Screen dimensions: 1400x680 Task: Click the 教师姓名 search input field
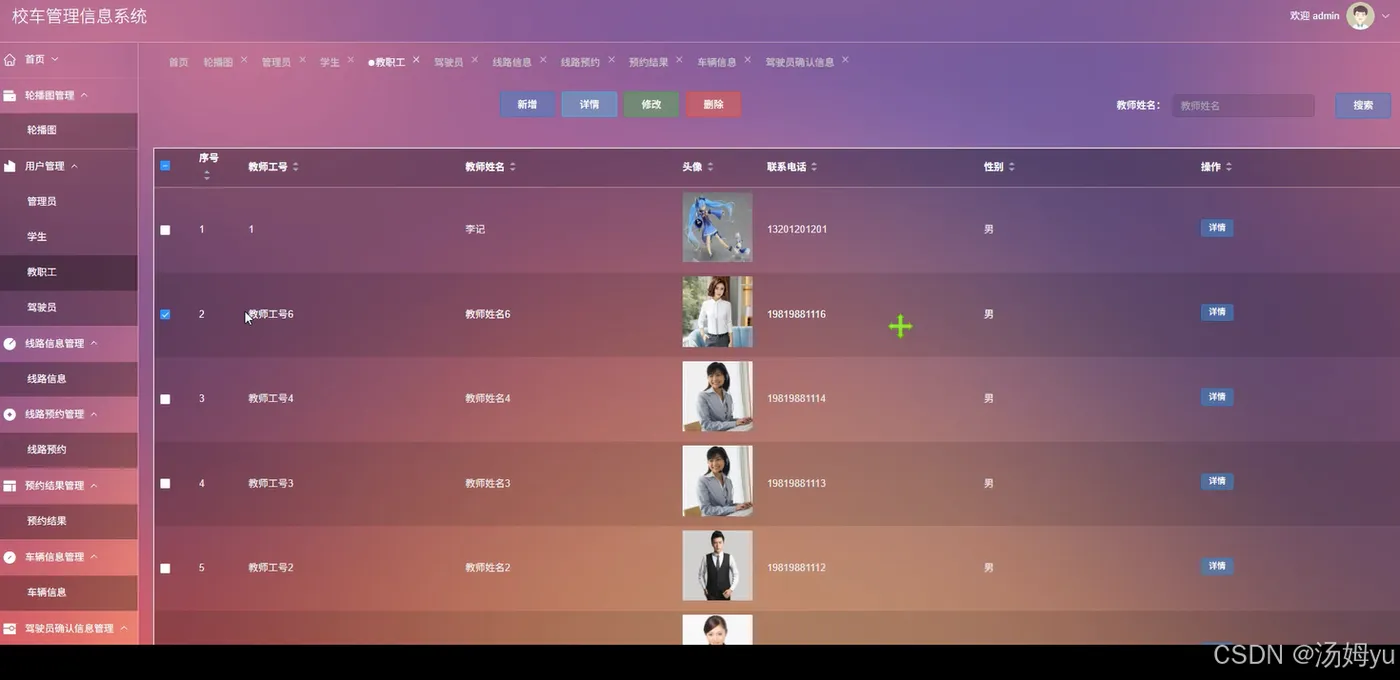[x=1243, y=105]
